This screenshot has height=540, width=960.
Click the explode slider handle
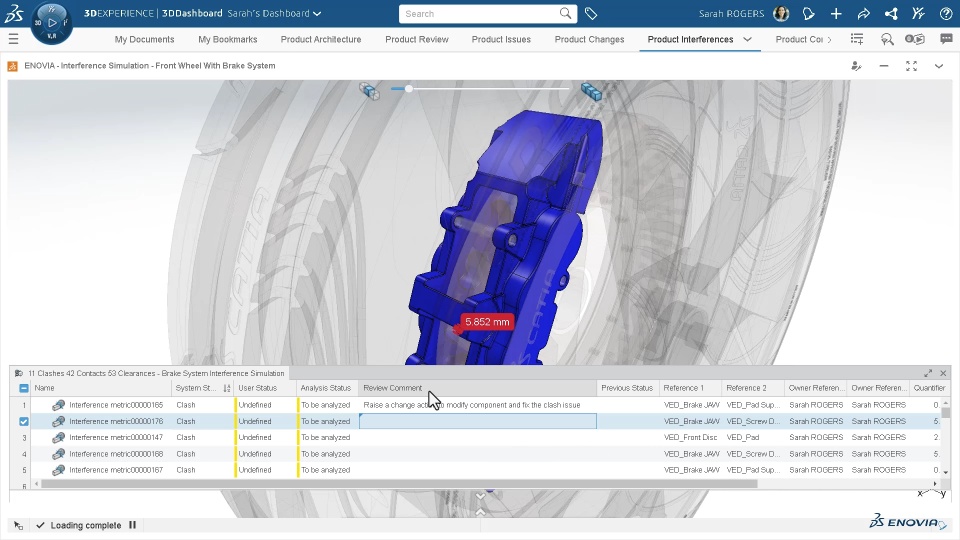(408, 89)
